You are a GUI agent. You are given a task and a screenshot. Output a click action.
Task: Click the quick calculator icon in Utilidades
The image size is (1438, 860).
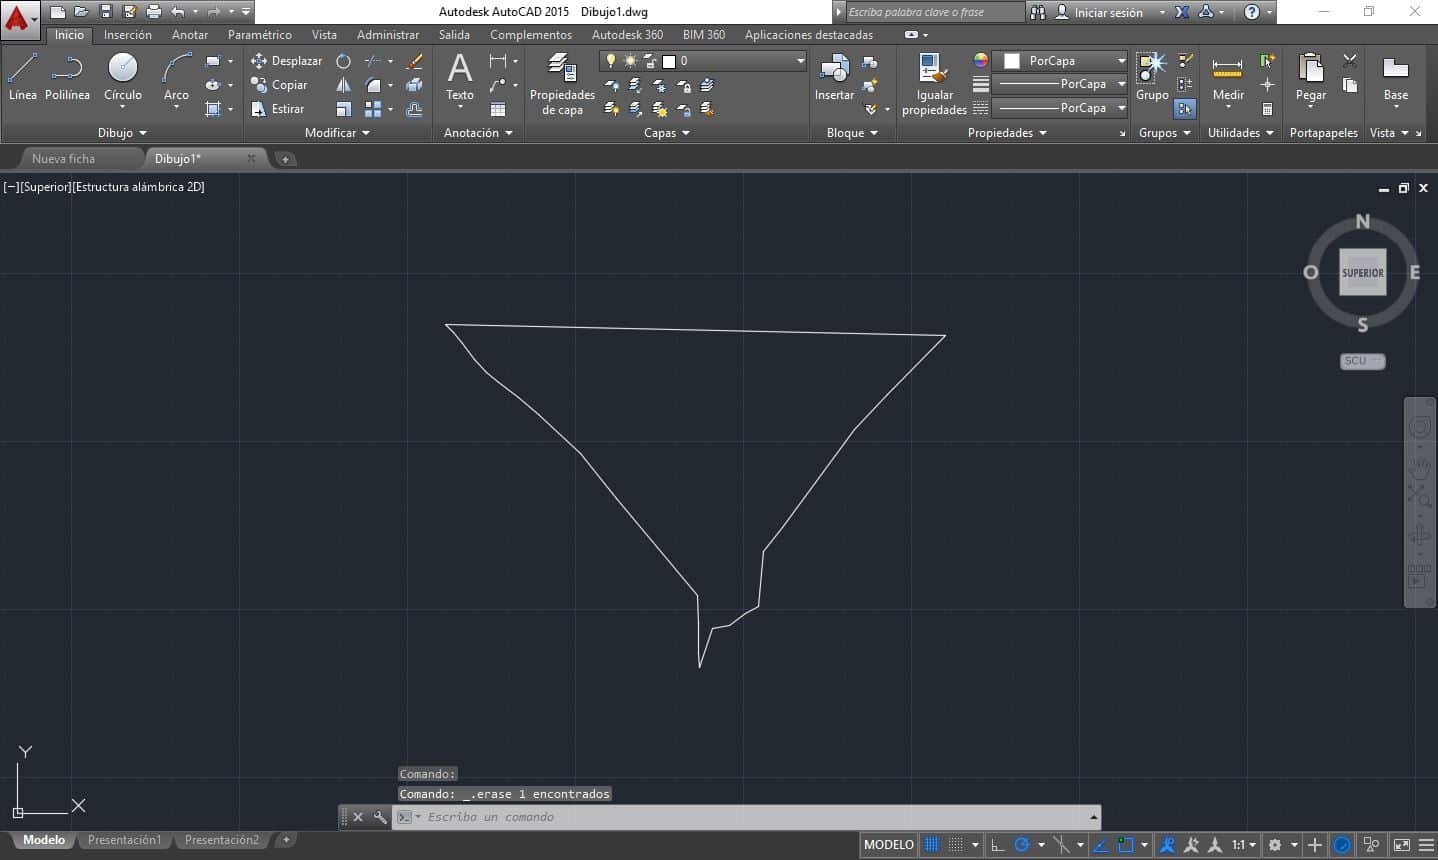tap(1267, 109)
